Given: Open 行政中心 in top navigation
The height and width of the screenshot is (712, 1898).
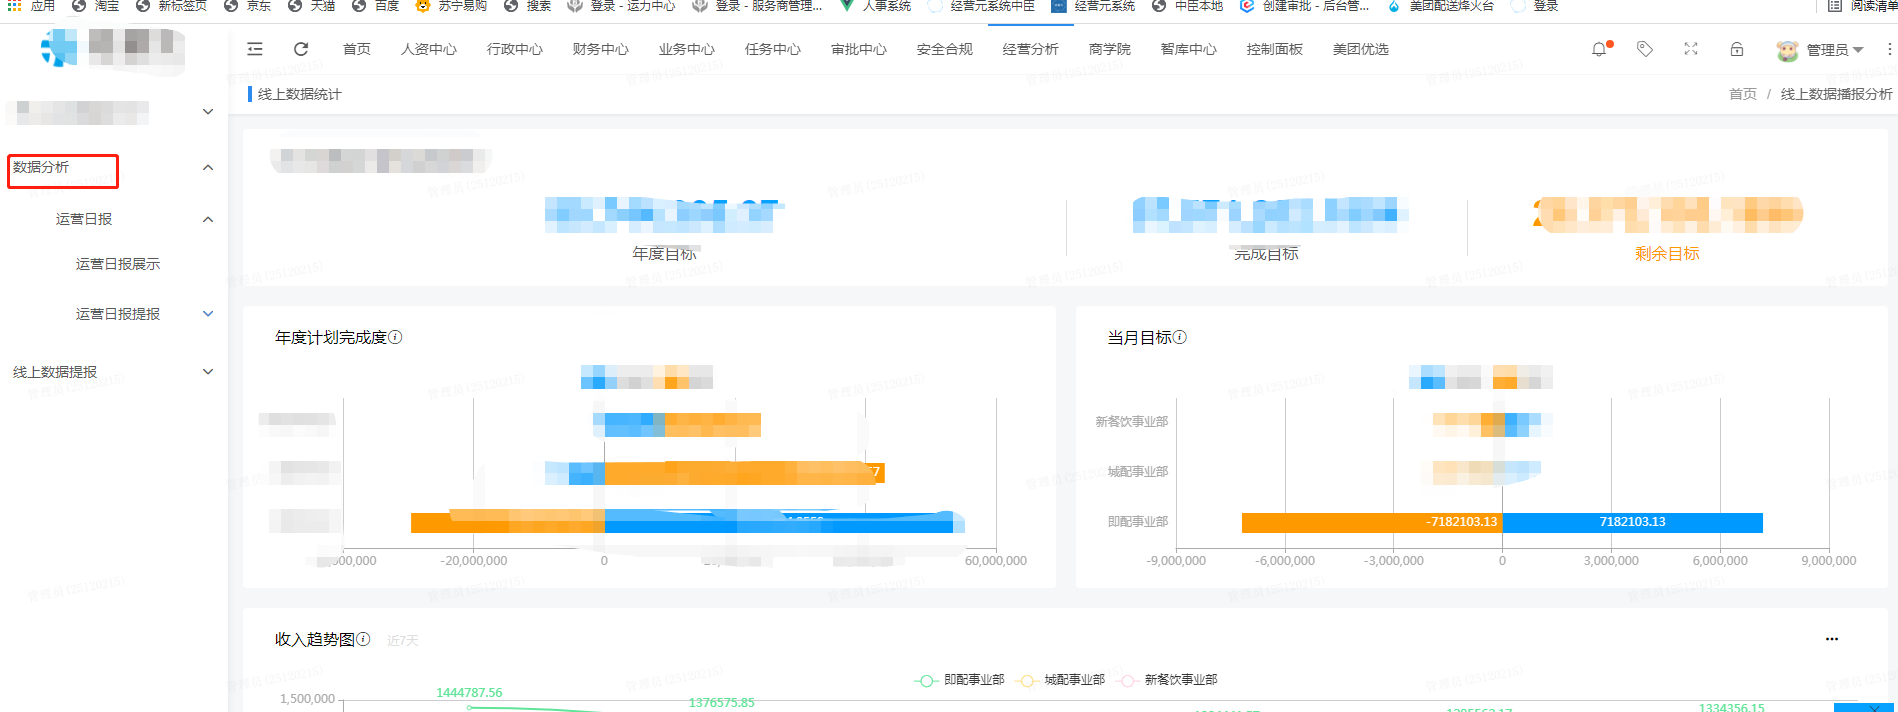Looking at the screenshot, I should tap(515, 49).
